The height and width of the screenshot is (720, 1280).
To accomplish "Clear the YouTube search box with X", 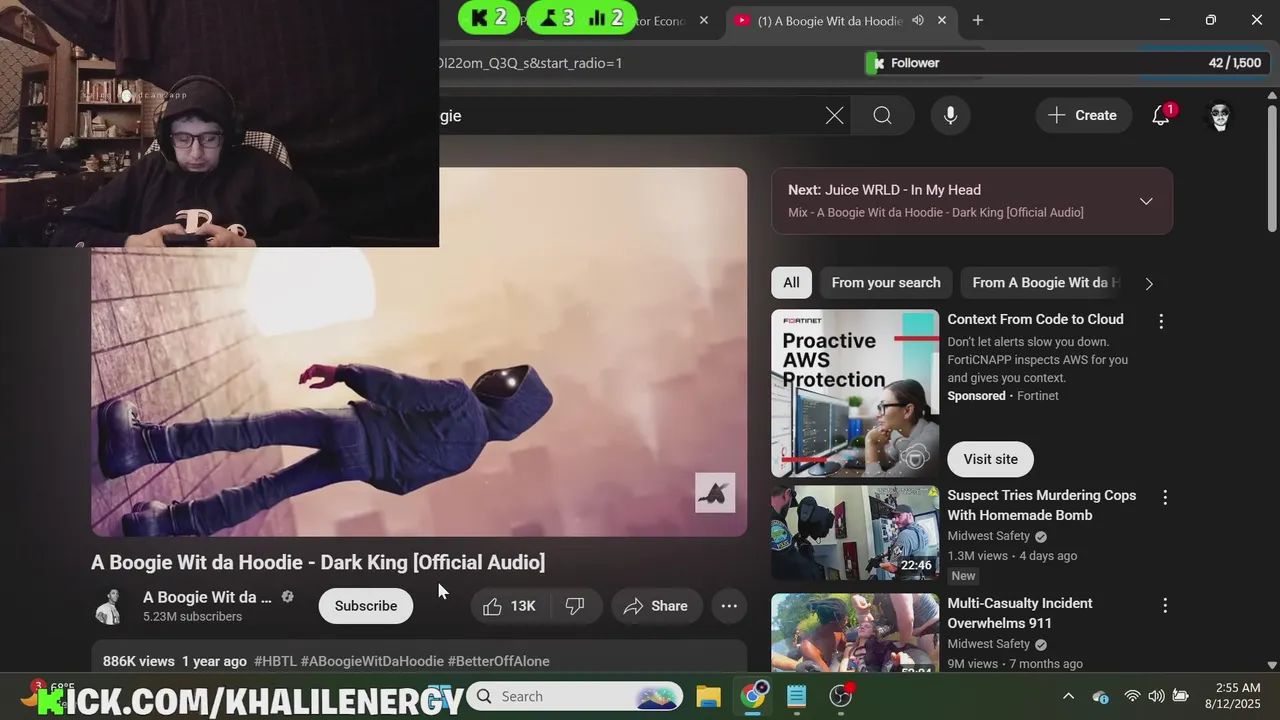I will (x=834, y=116).
